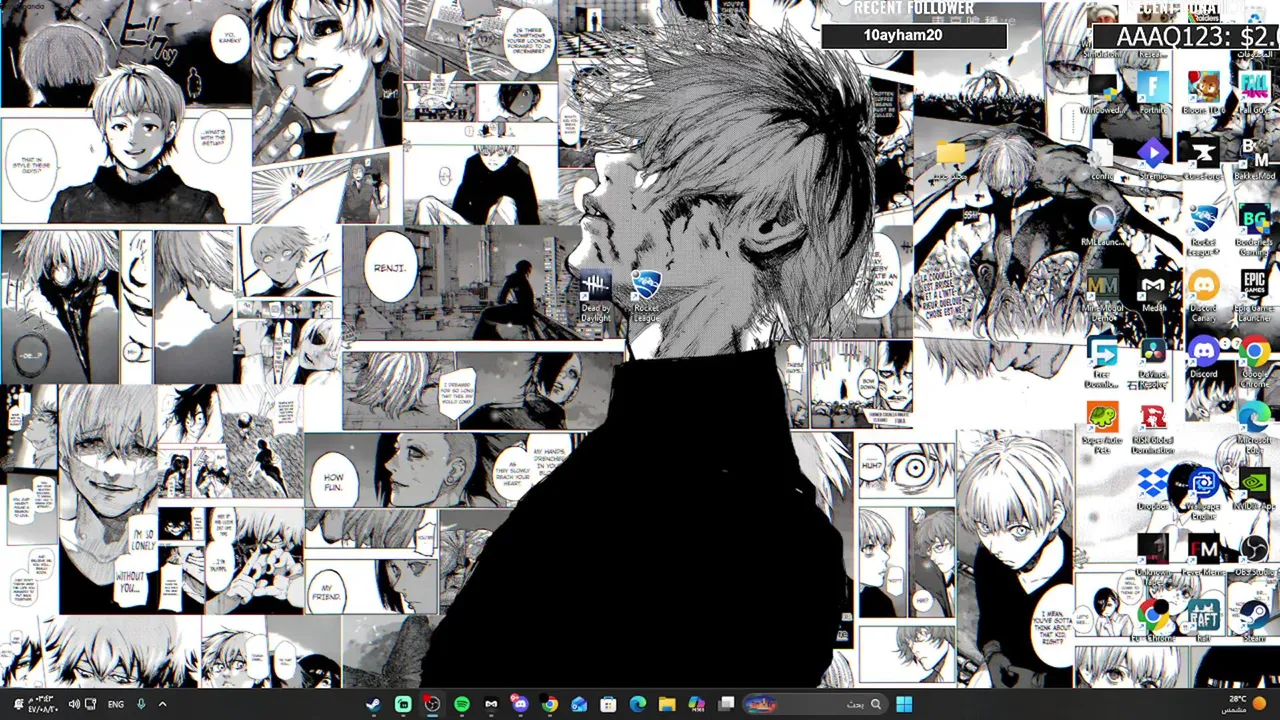Open the NVIDIA App desktop shortcut
Screen dimensions: 1280x720
(1254, 490)
